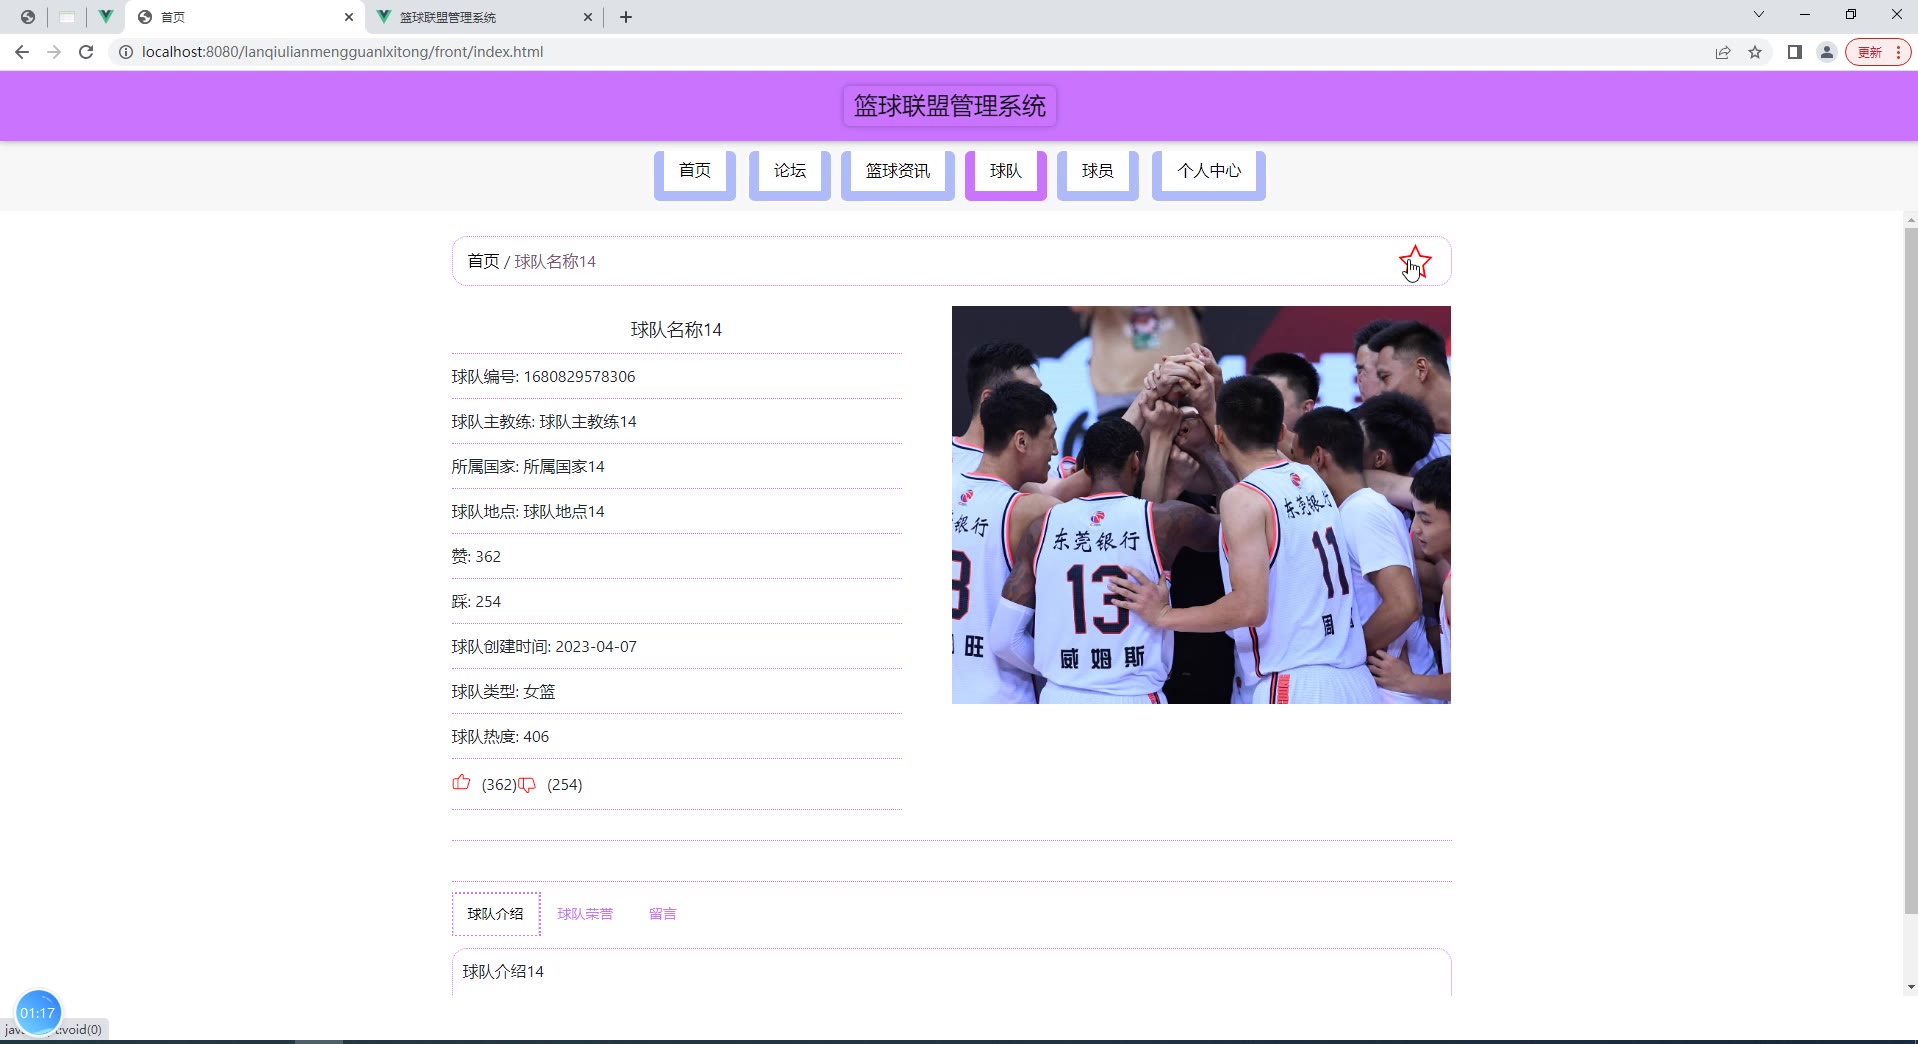Close the 篮球联盟管理系统 browser tab
The width and height of the screenshot is (1918, 1044).
pos(588,17)
